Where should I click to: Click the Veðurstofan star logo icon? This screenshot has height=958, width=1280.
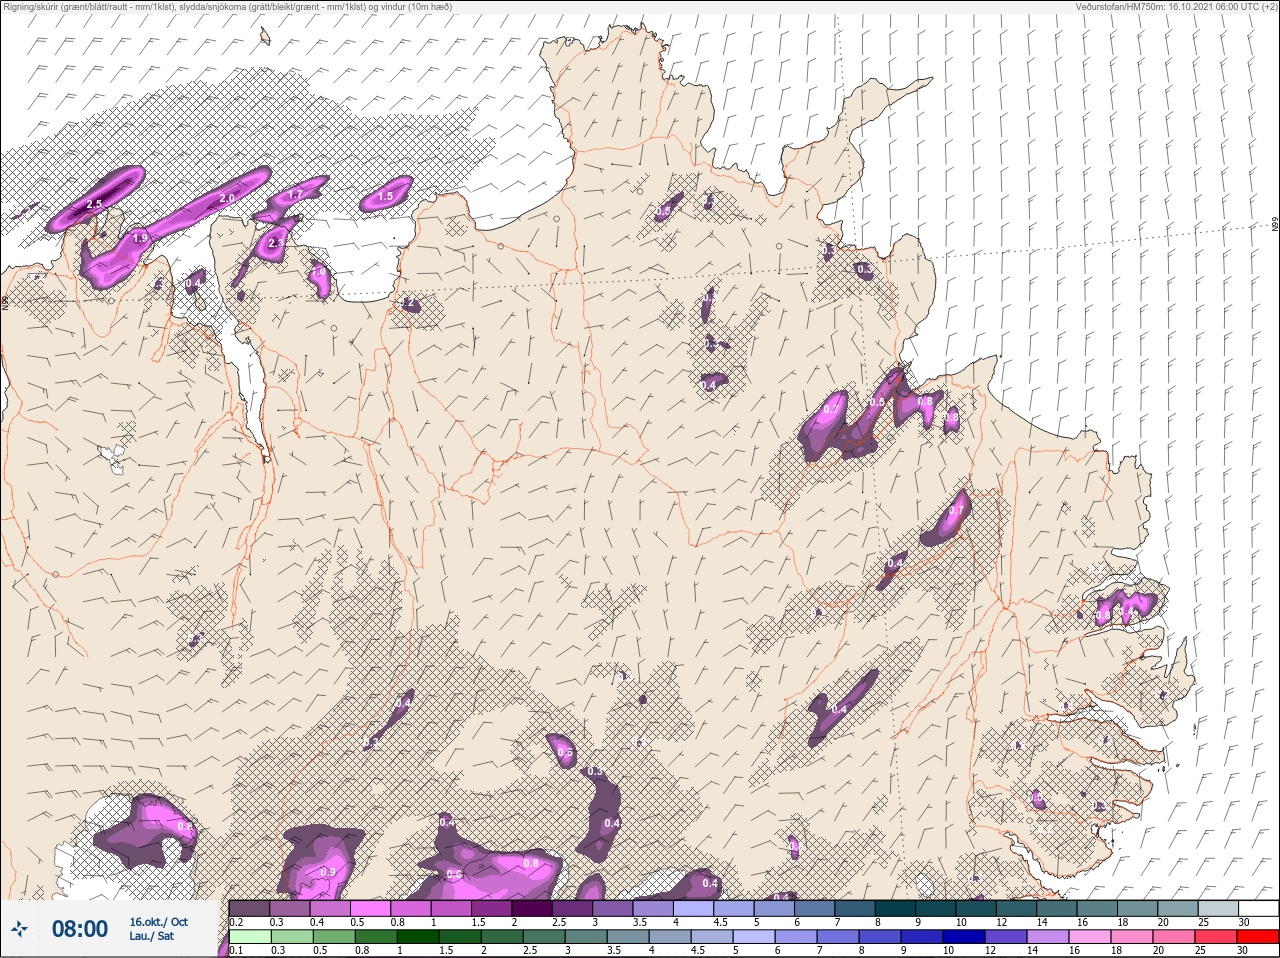tap(19, 929)
